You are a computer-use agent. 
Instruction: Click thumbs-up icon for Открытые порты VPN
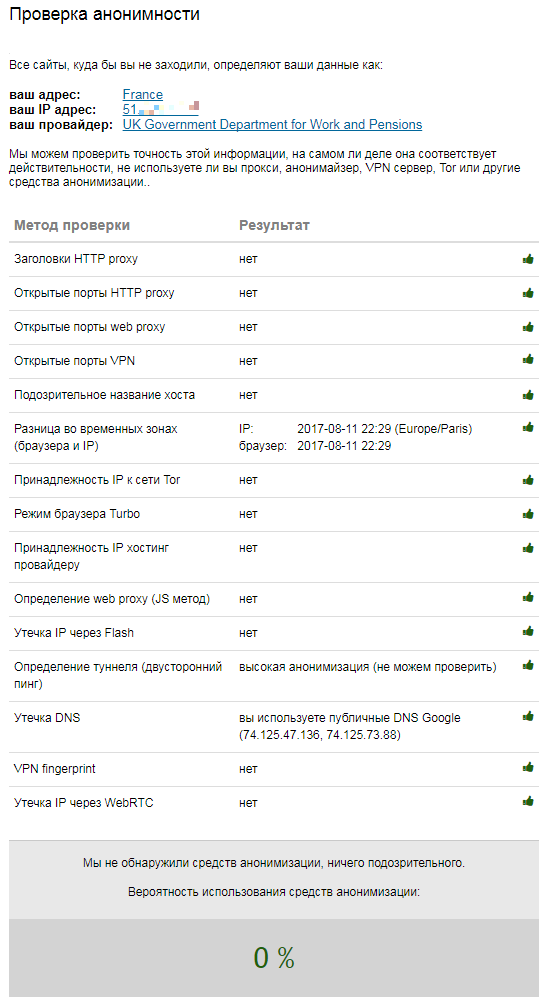pos(528,359)
